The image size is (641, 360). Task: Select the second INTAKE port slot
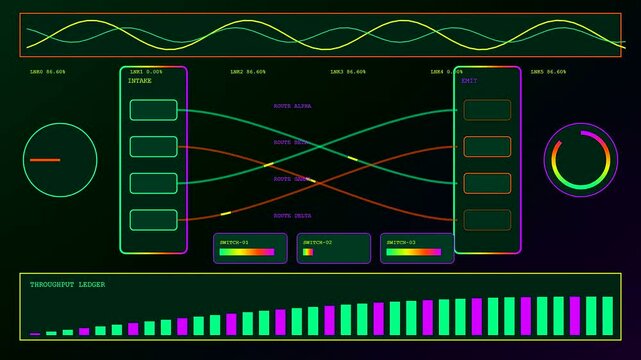point(154,147)
